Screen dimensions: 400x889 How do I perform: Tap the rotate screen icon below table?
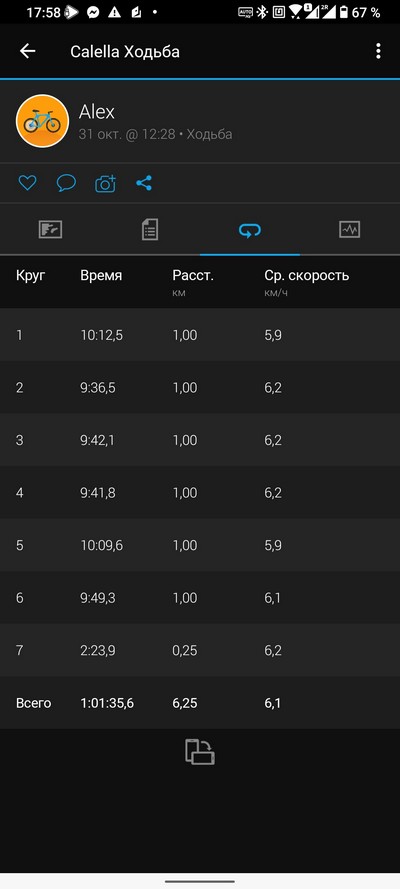pyautogui.click(x=200, y=752)
